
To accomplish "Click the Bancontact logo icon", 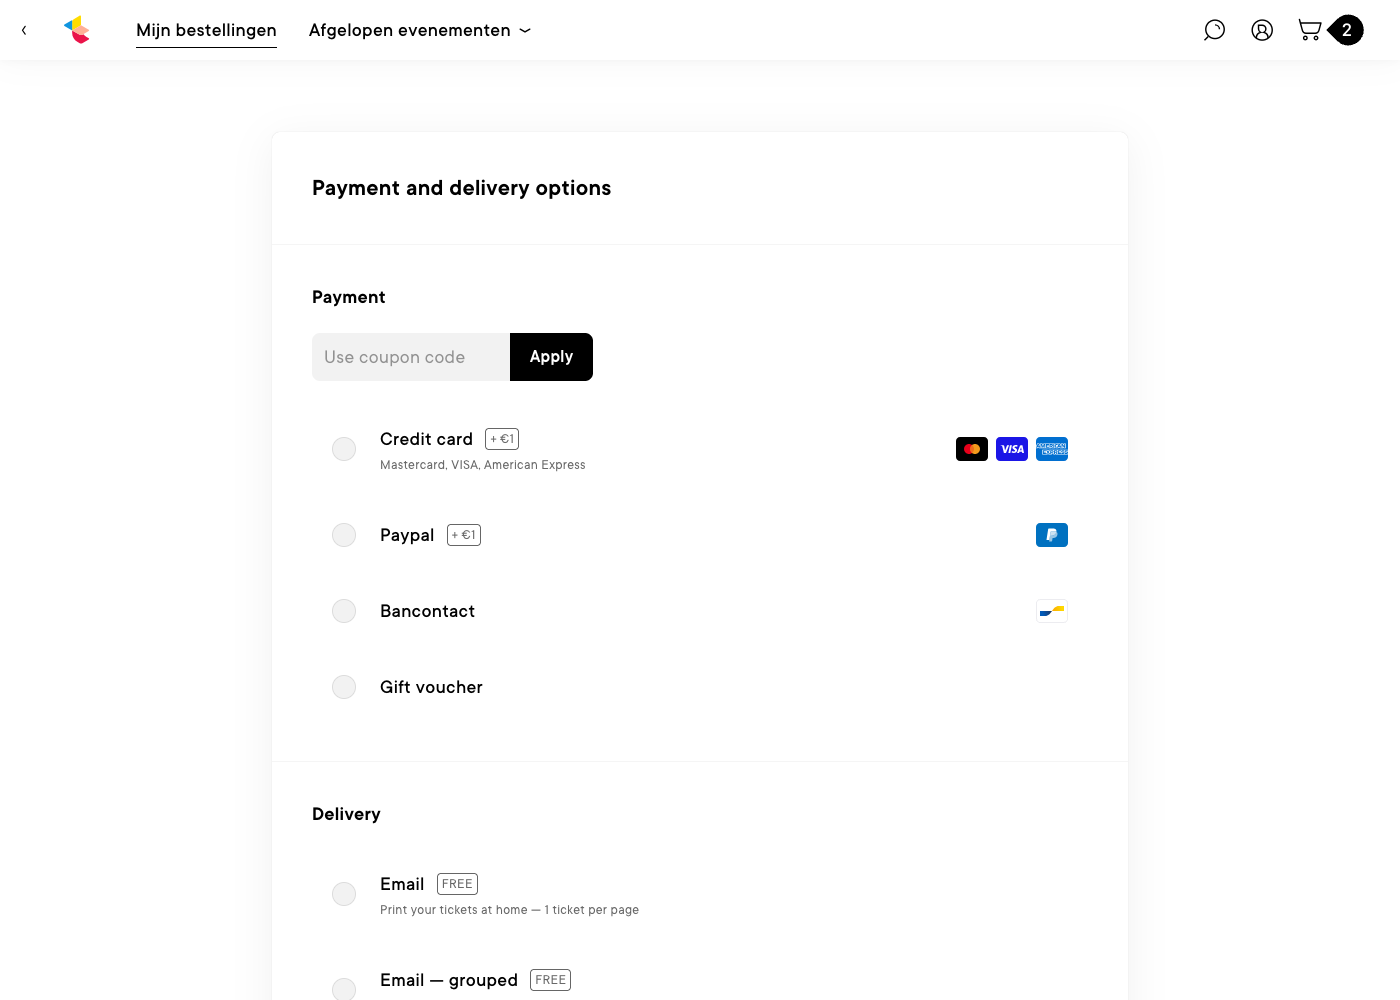I will [1052, 611].
